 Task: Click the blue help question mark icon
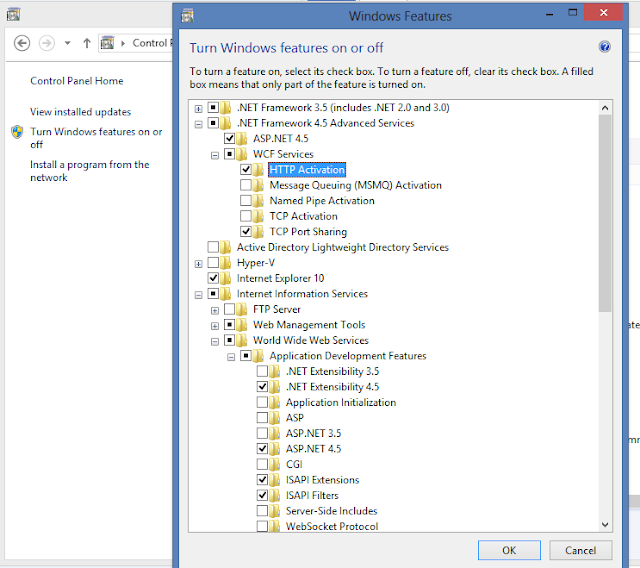604,47
